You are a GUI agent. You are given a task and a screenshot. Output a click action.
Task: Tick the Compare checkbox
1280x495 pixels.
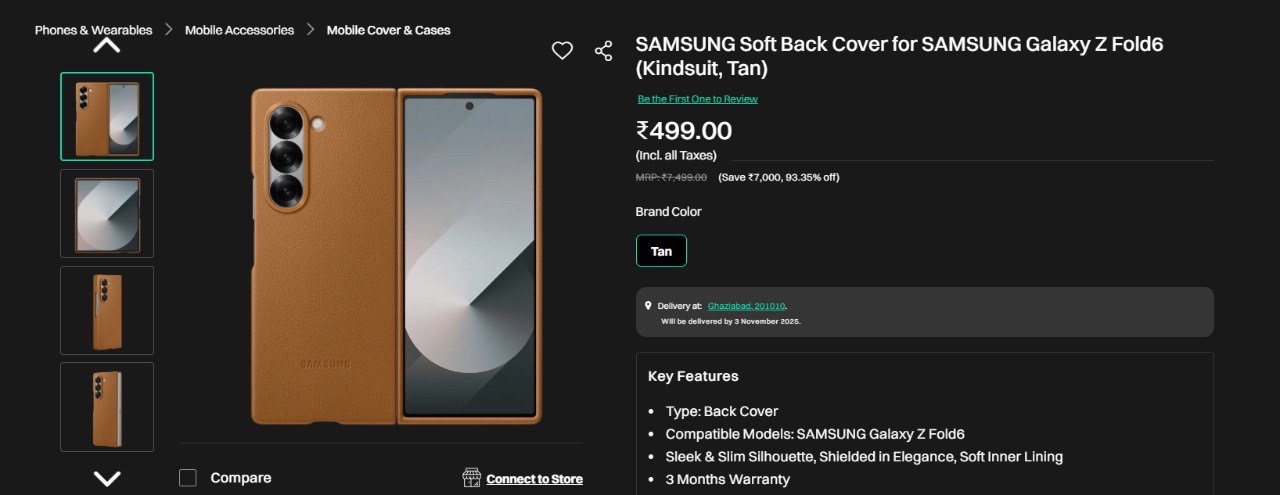click(188, 478)
